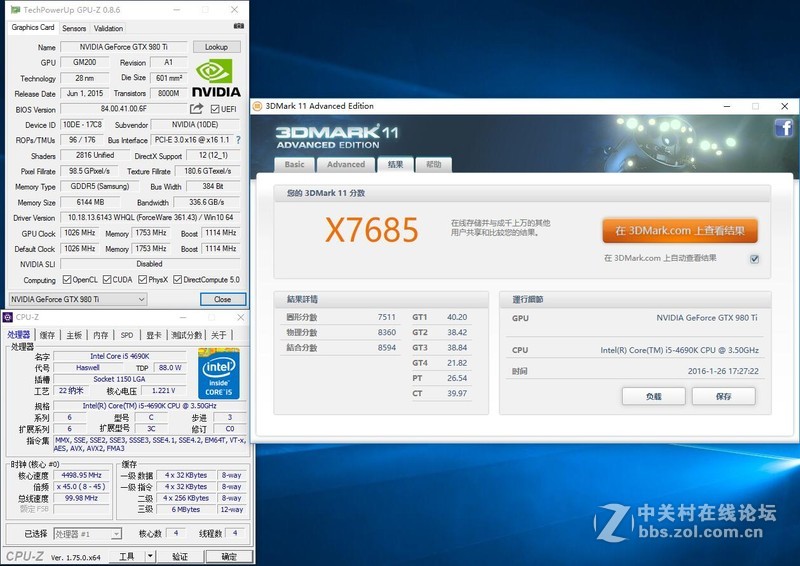This screenshot has height=566, width=800.
Task: Toggle the CUDA checkbox
Action: [x=107, y=280]
